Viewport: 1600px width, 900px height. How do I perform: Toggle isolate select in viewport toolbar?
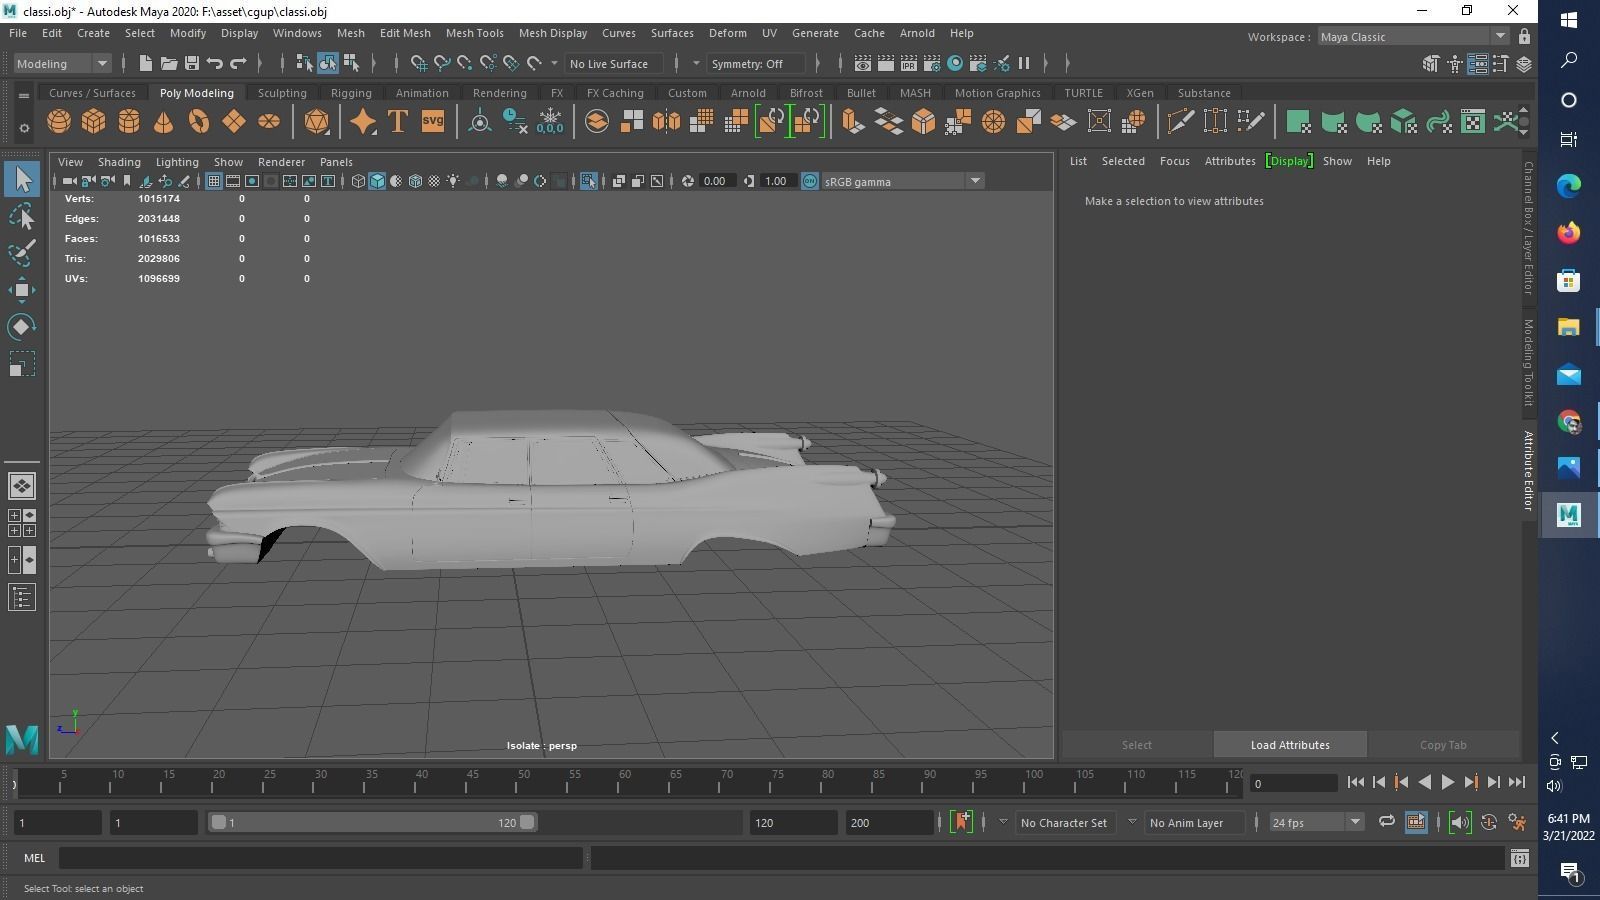pyautogui.click(x=588, y=181)
